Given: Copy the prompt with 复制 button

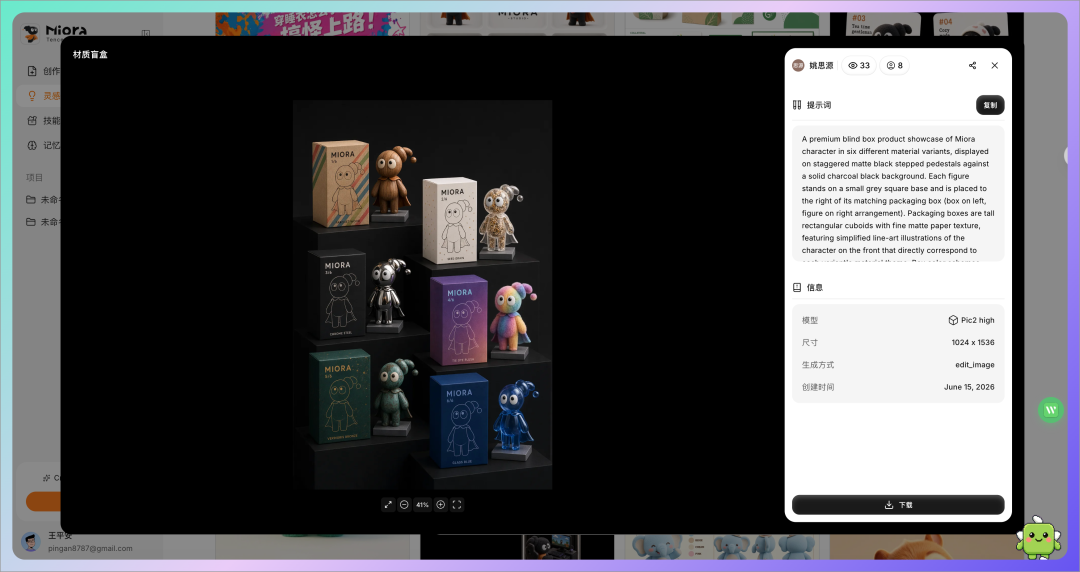Looking at the screenshot, I should point(990,105).
